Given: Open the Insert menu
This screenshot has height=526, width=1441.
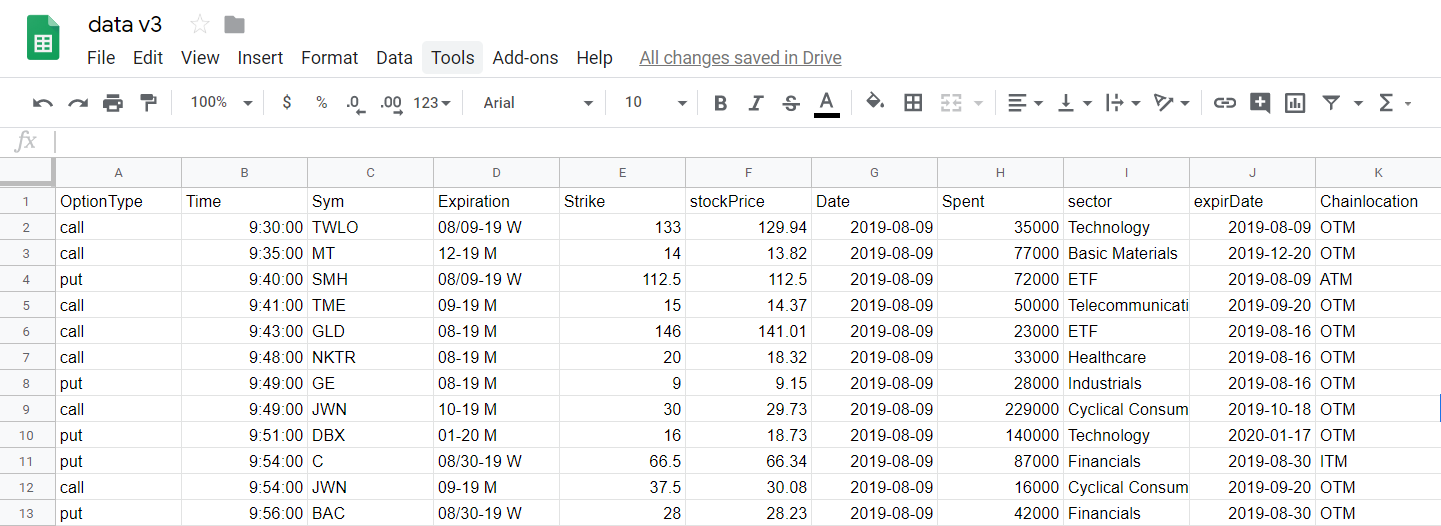Looking at the screenshot, I should point(260,58).
